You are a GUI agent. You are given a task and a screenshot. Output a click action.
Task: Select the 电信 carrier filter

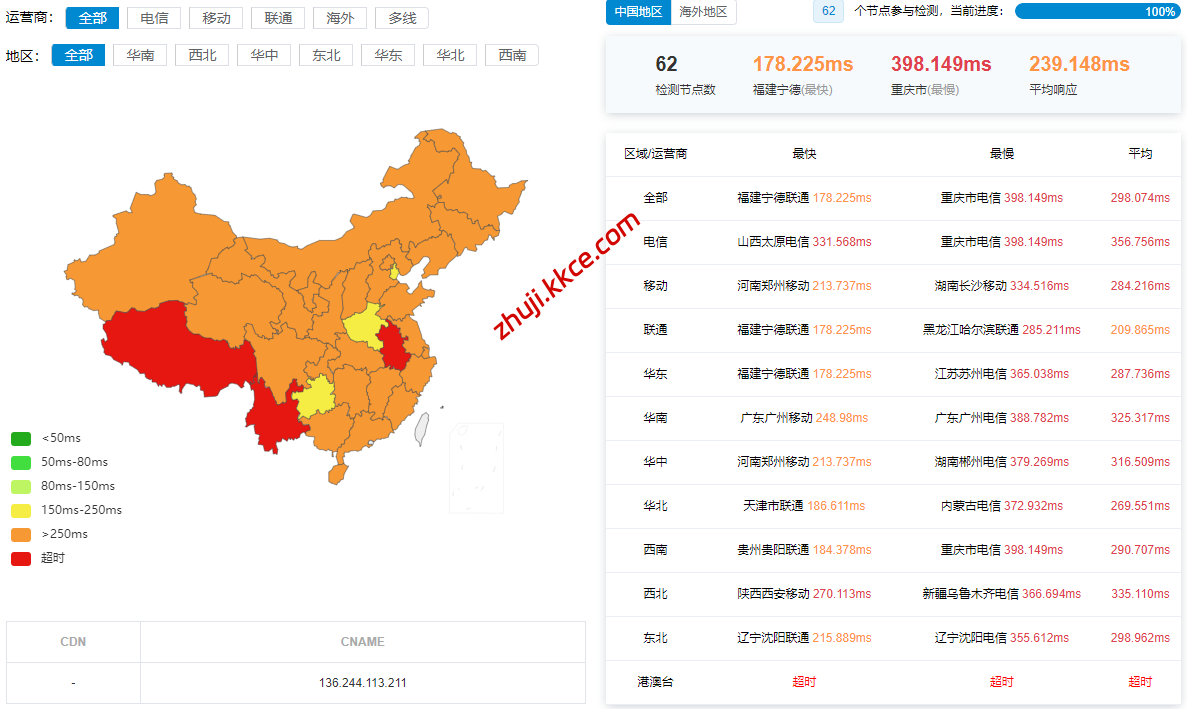point(154,18)
